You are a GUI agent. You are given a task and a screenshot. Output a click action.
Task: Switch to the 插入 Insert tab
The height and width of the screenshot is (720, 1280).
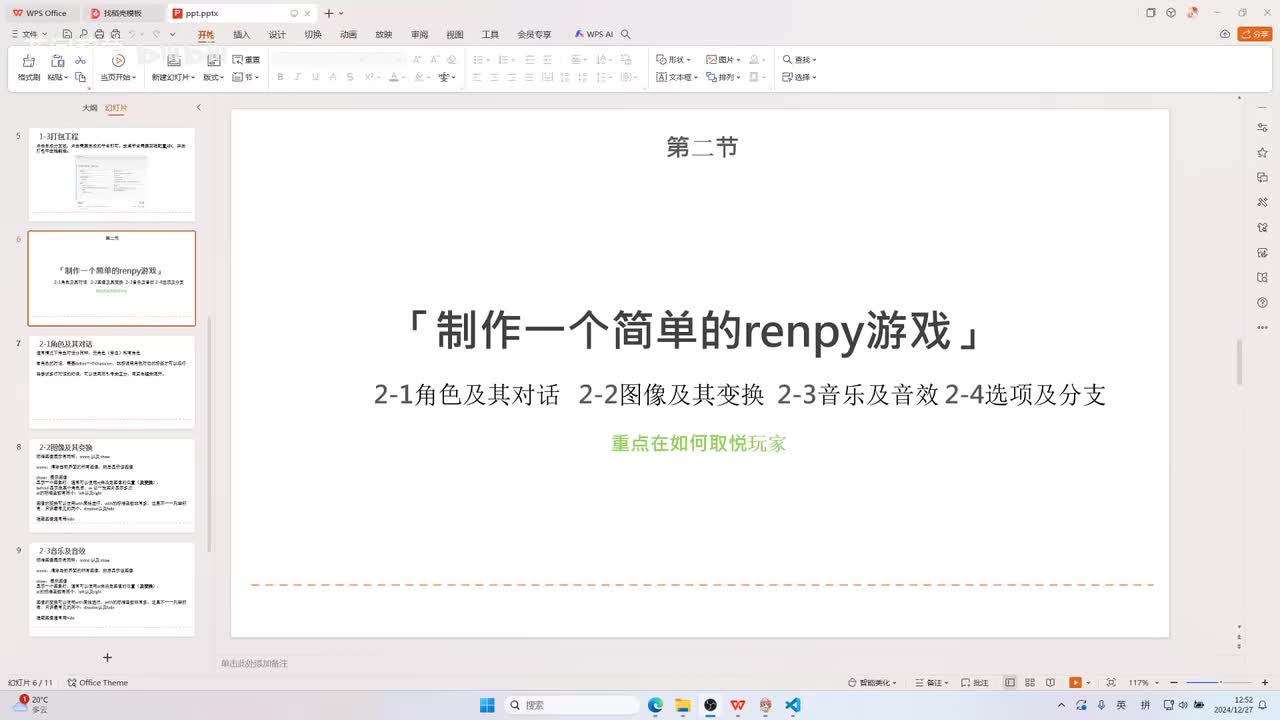(242, 34)
